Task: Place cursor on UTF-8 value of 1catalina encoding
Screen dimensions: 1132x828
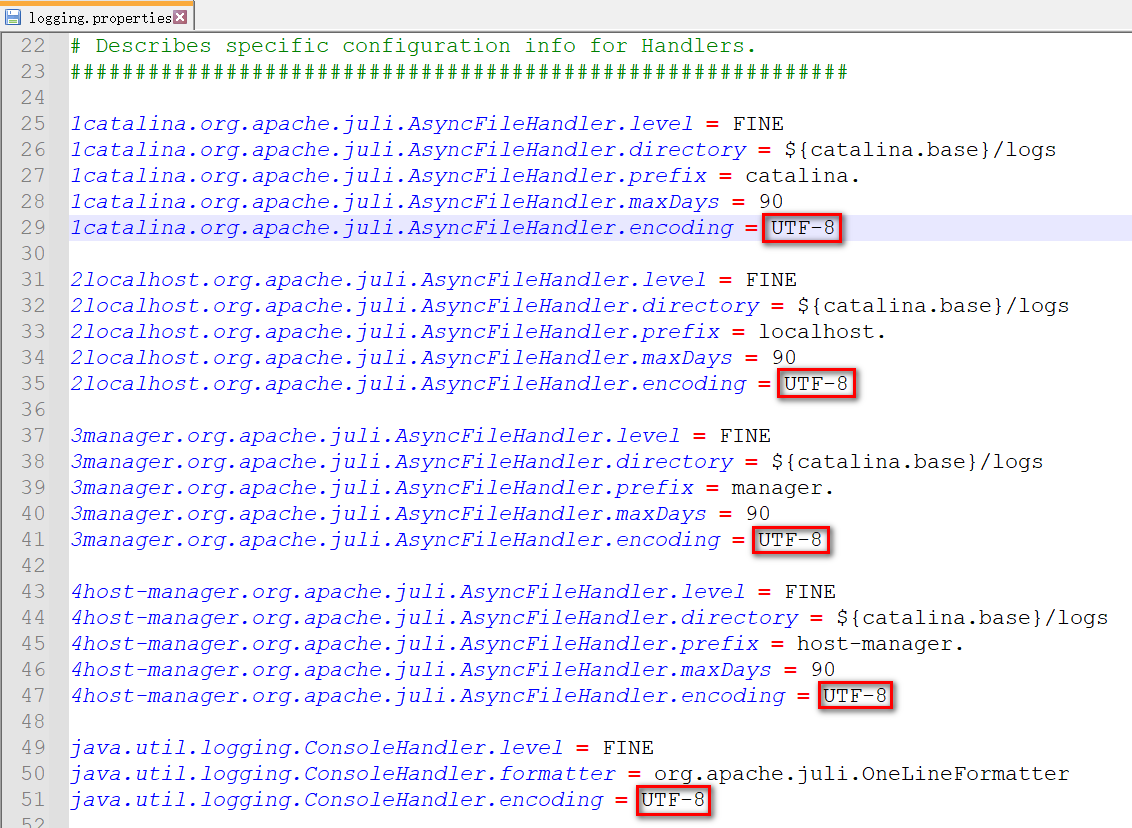Action: tap(802, 228)
